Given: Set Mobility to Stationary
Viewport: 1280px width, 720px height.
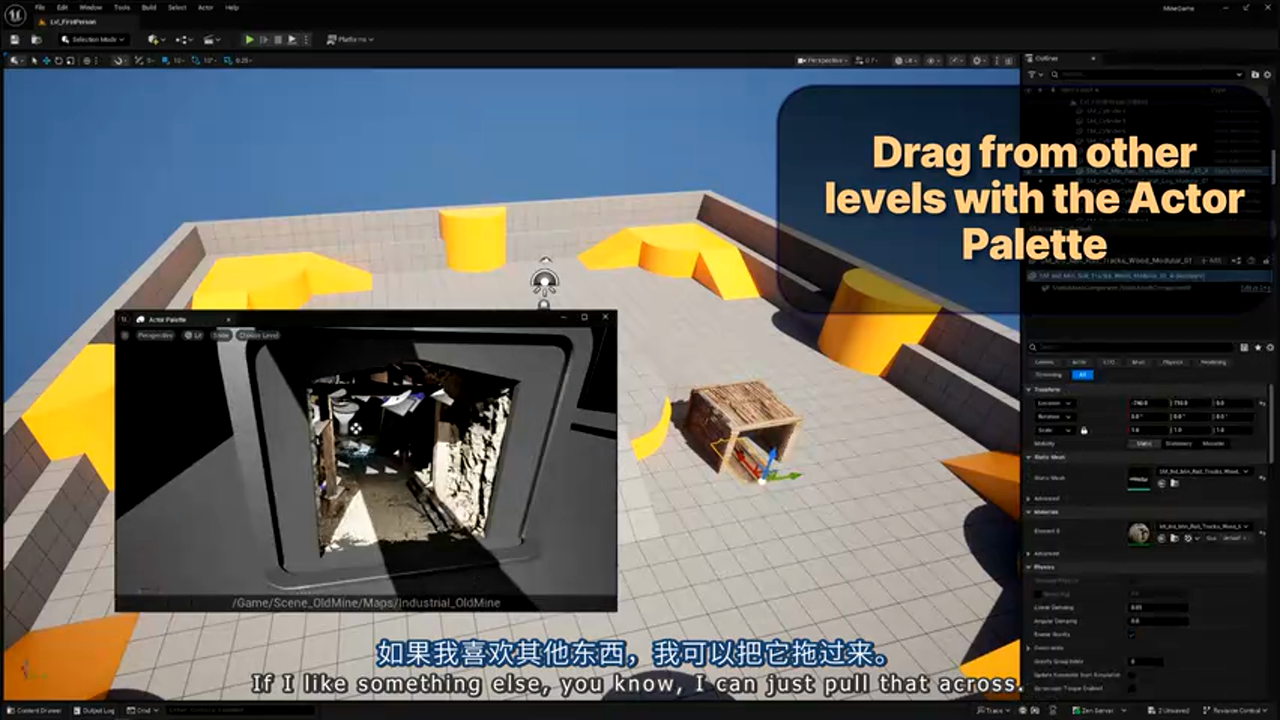Looking at the screenshot, I should (x=1178, y=443).
